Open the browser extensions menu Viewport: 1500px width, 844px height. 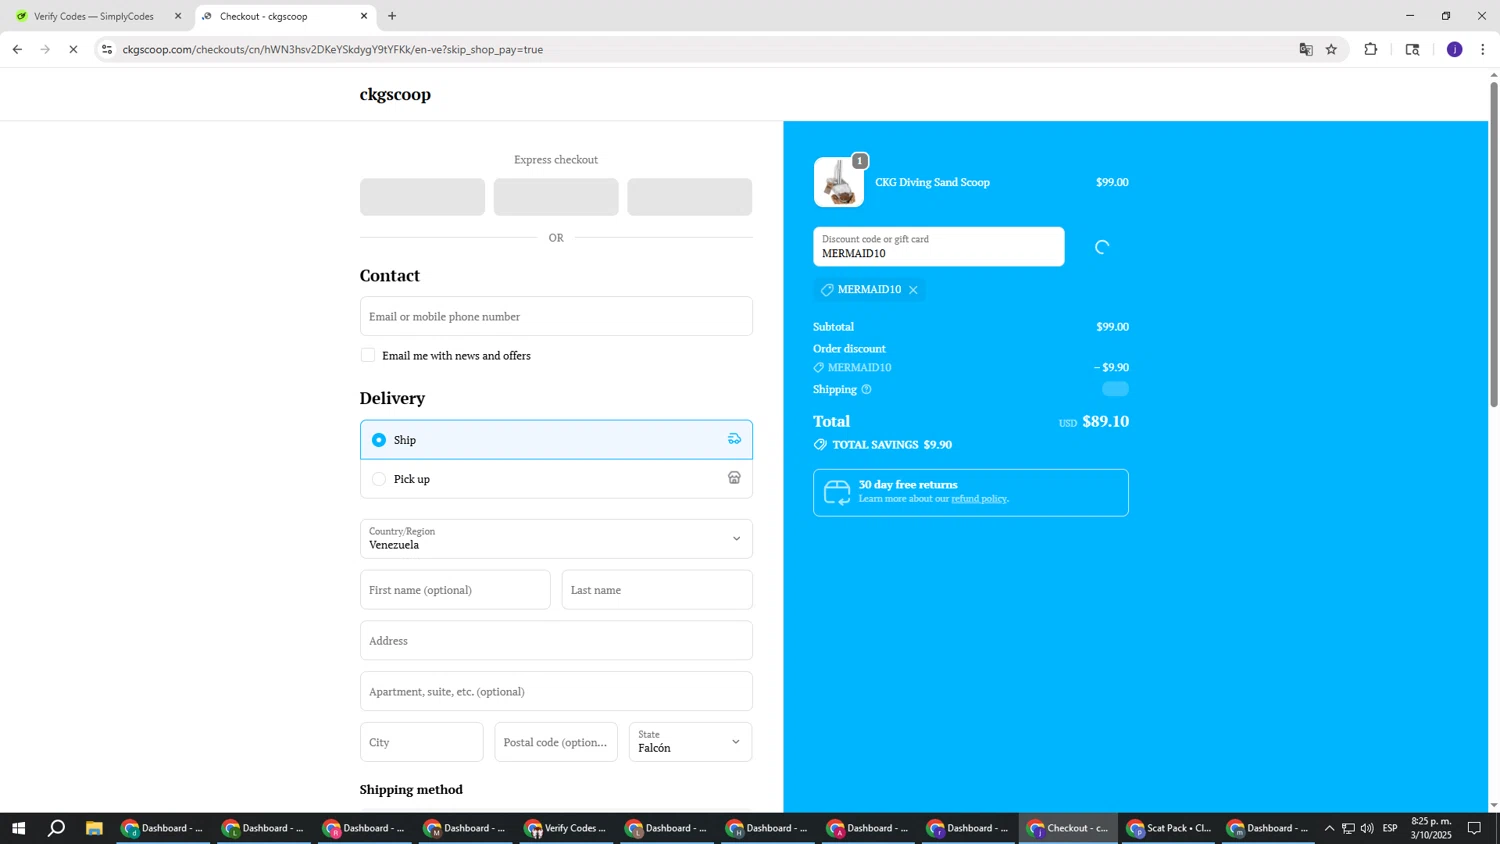[x=1371, y=49]
